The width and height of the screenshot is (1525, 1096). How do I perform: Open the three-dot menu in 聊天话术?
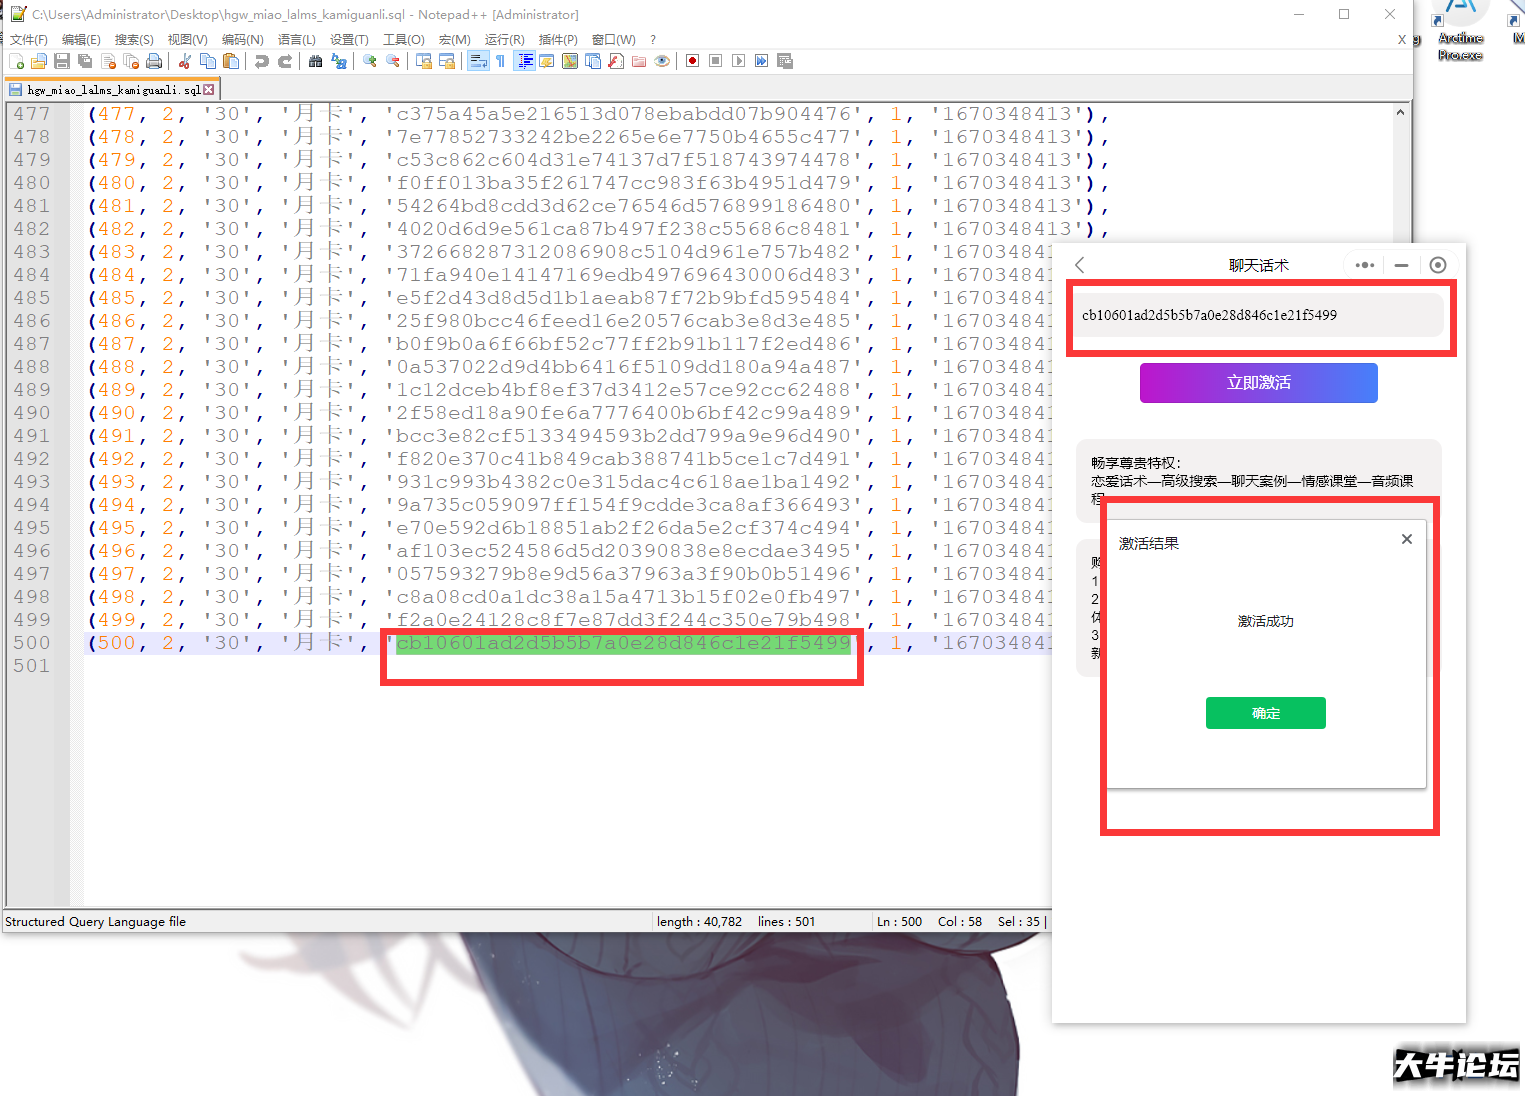(x=1365, y=265)
